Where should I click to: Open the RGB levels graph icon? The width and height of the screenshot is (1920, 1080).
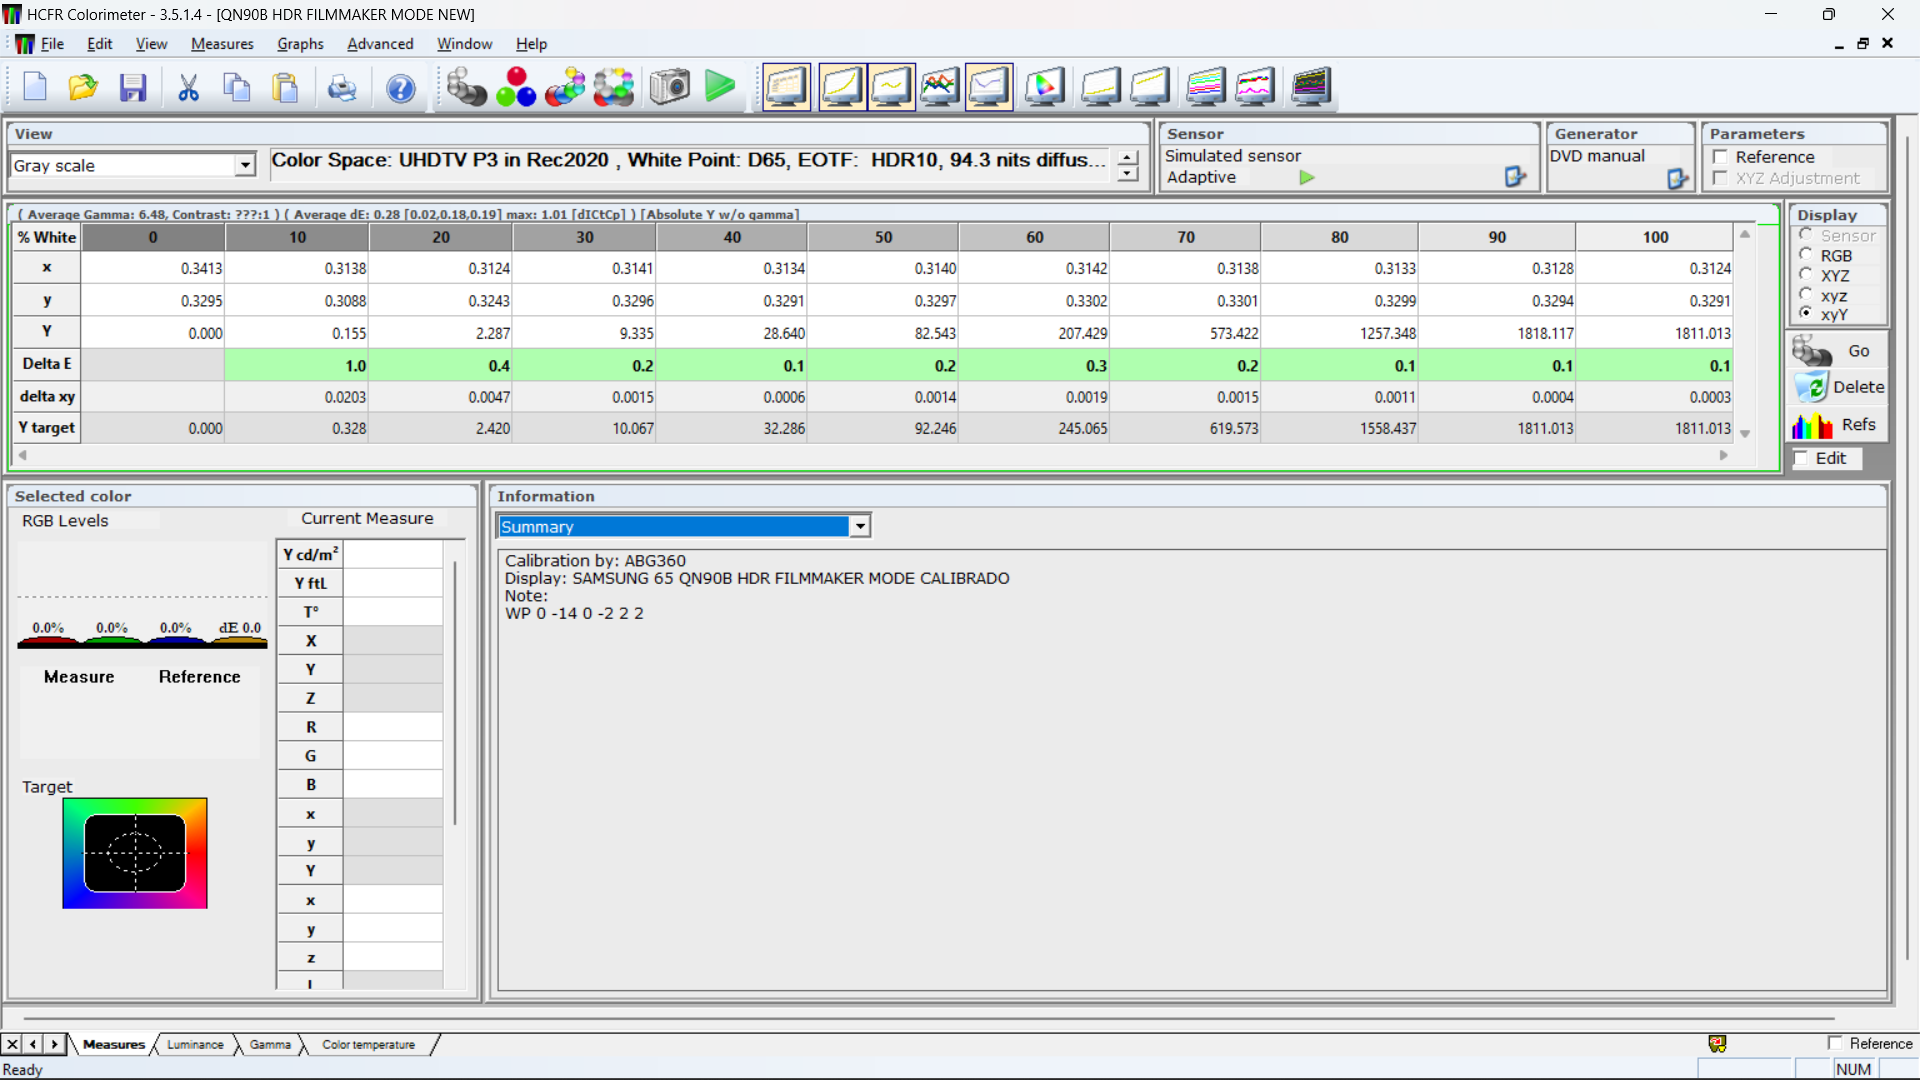pos(939,87)
